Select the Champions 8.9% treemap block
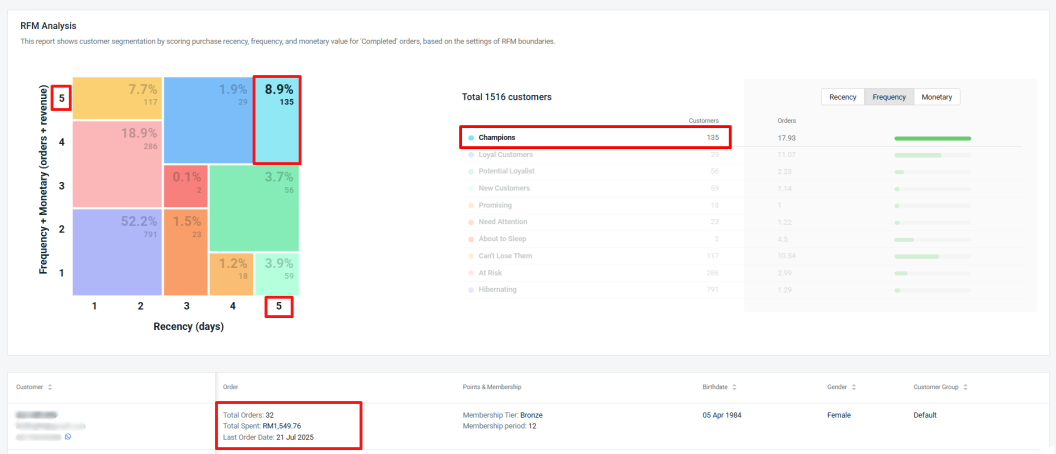Image resolution: width=1056 pixels, height=454 pixels. pos(277,120)
